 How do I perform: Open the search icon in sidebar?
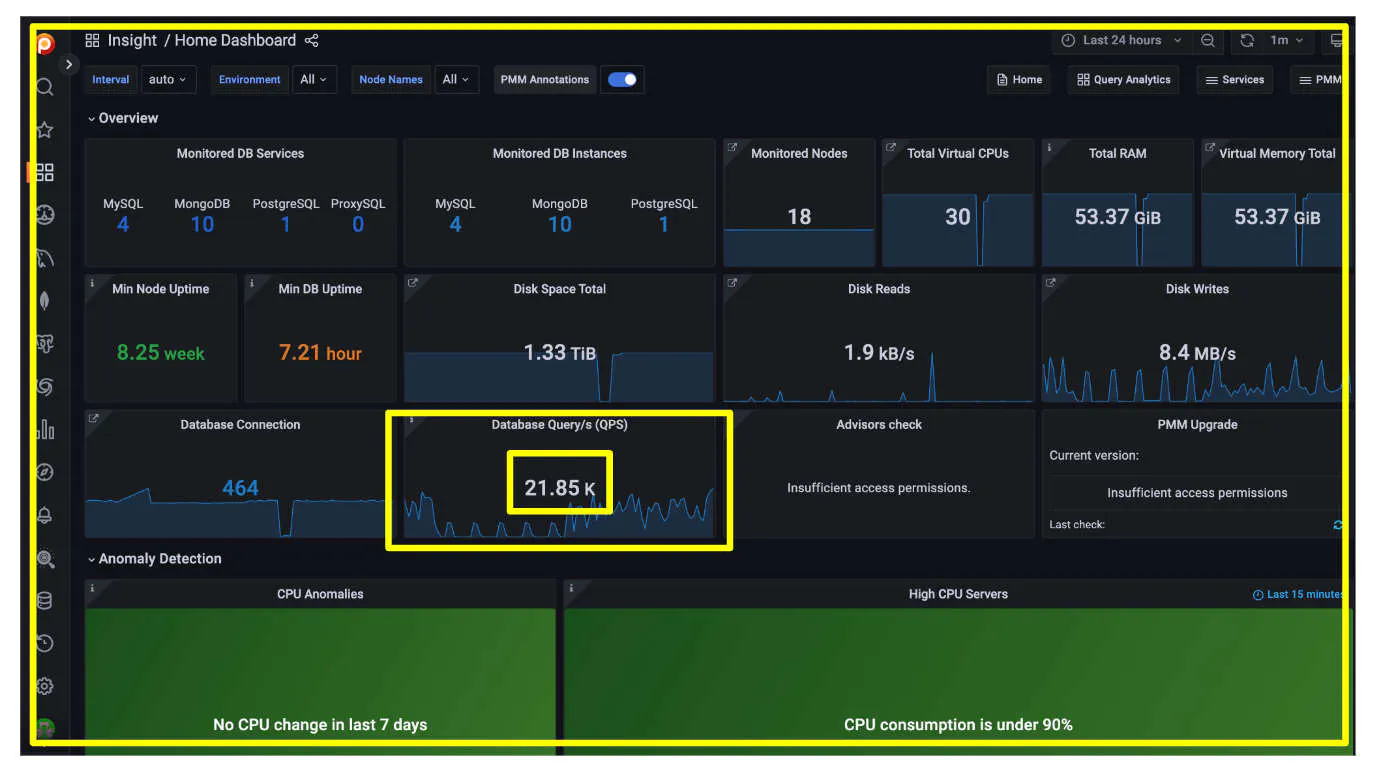(44, 87)
